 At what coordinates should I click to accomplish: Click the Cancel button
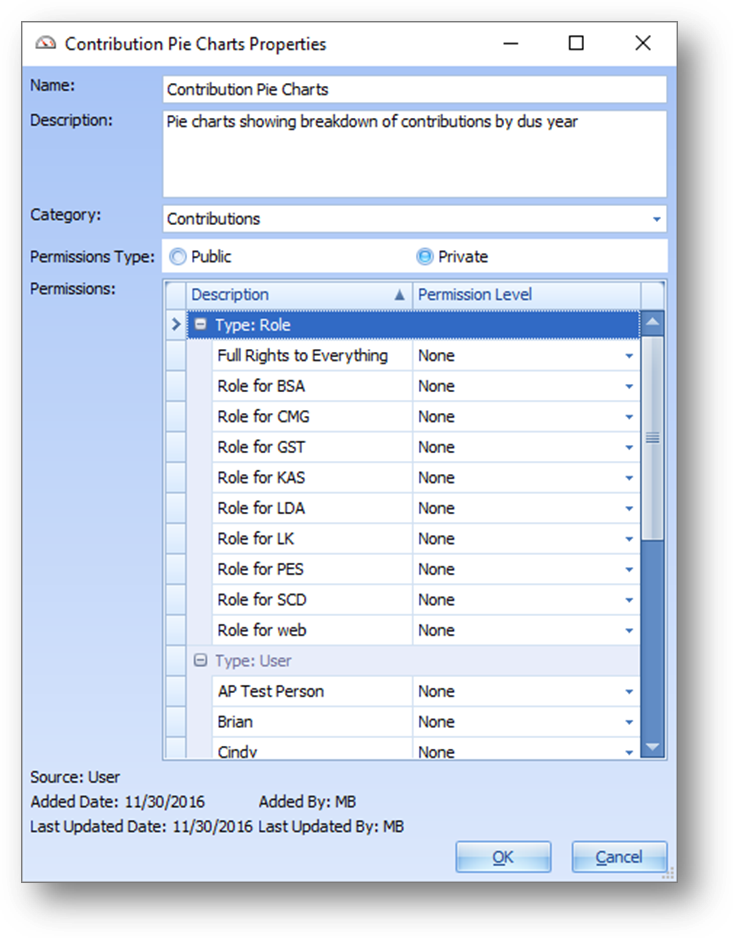[x=619, y=857]
